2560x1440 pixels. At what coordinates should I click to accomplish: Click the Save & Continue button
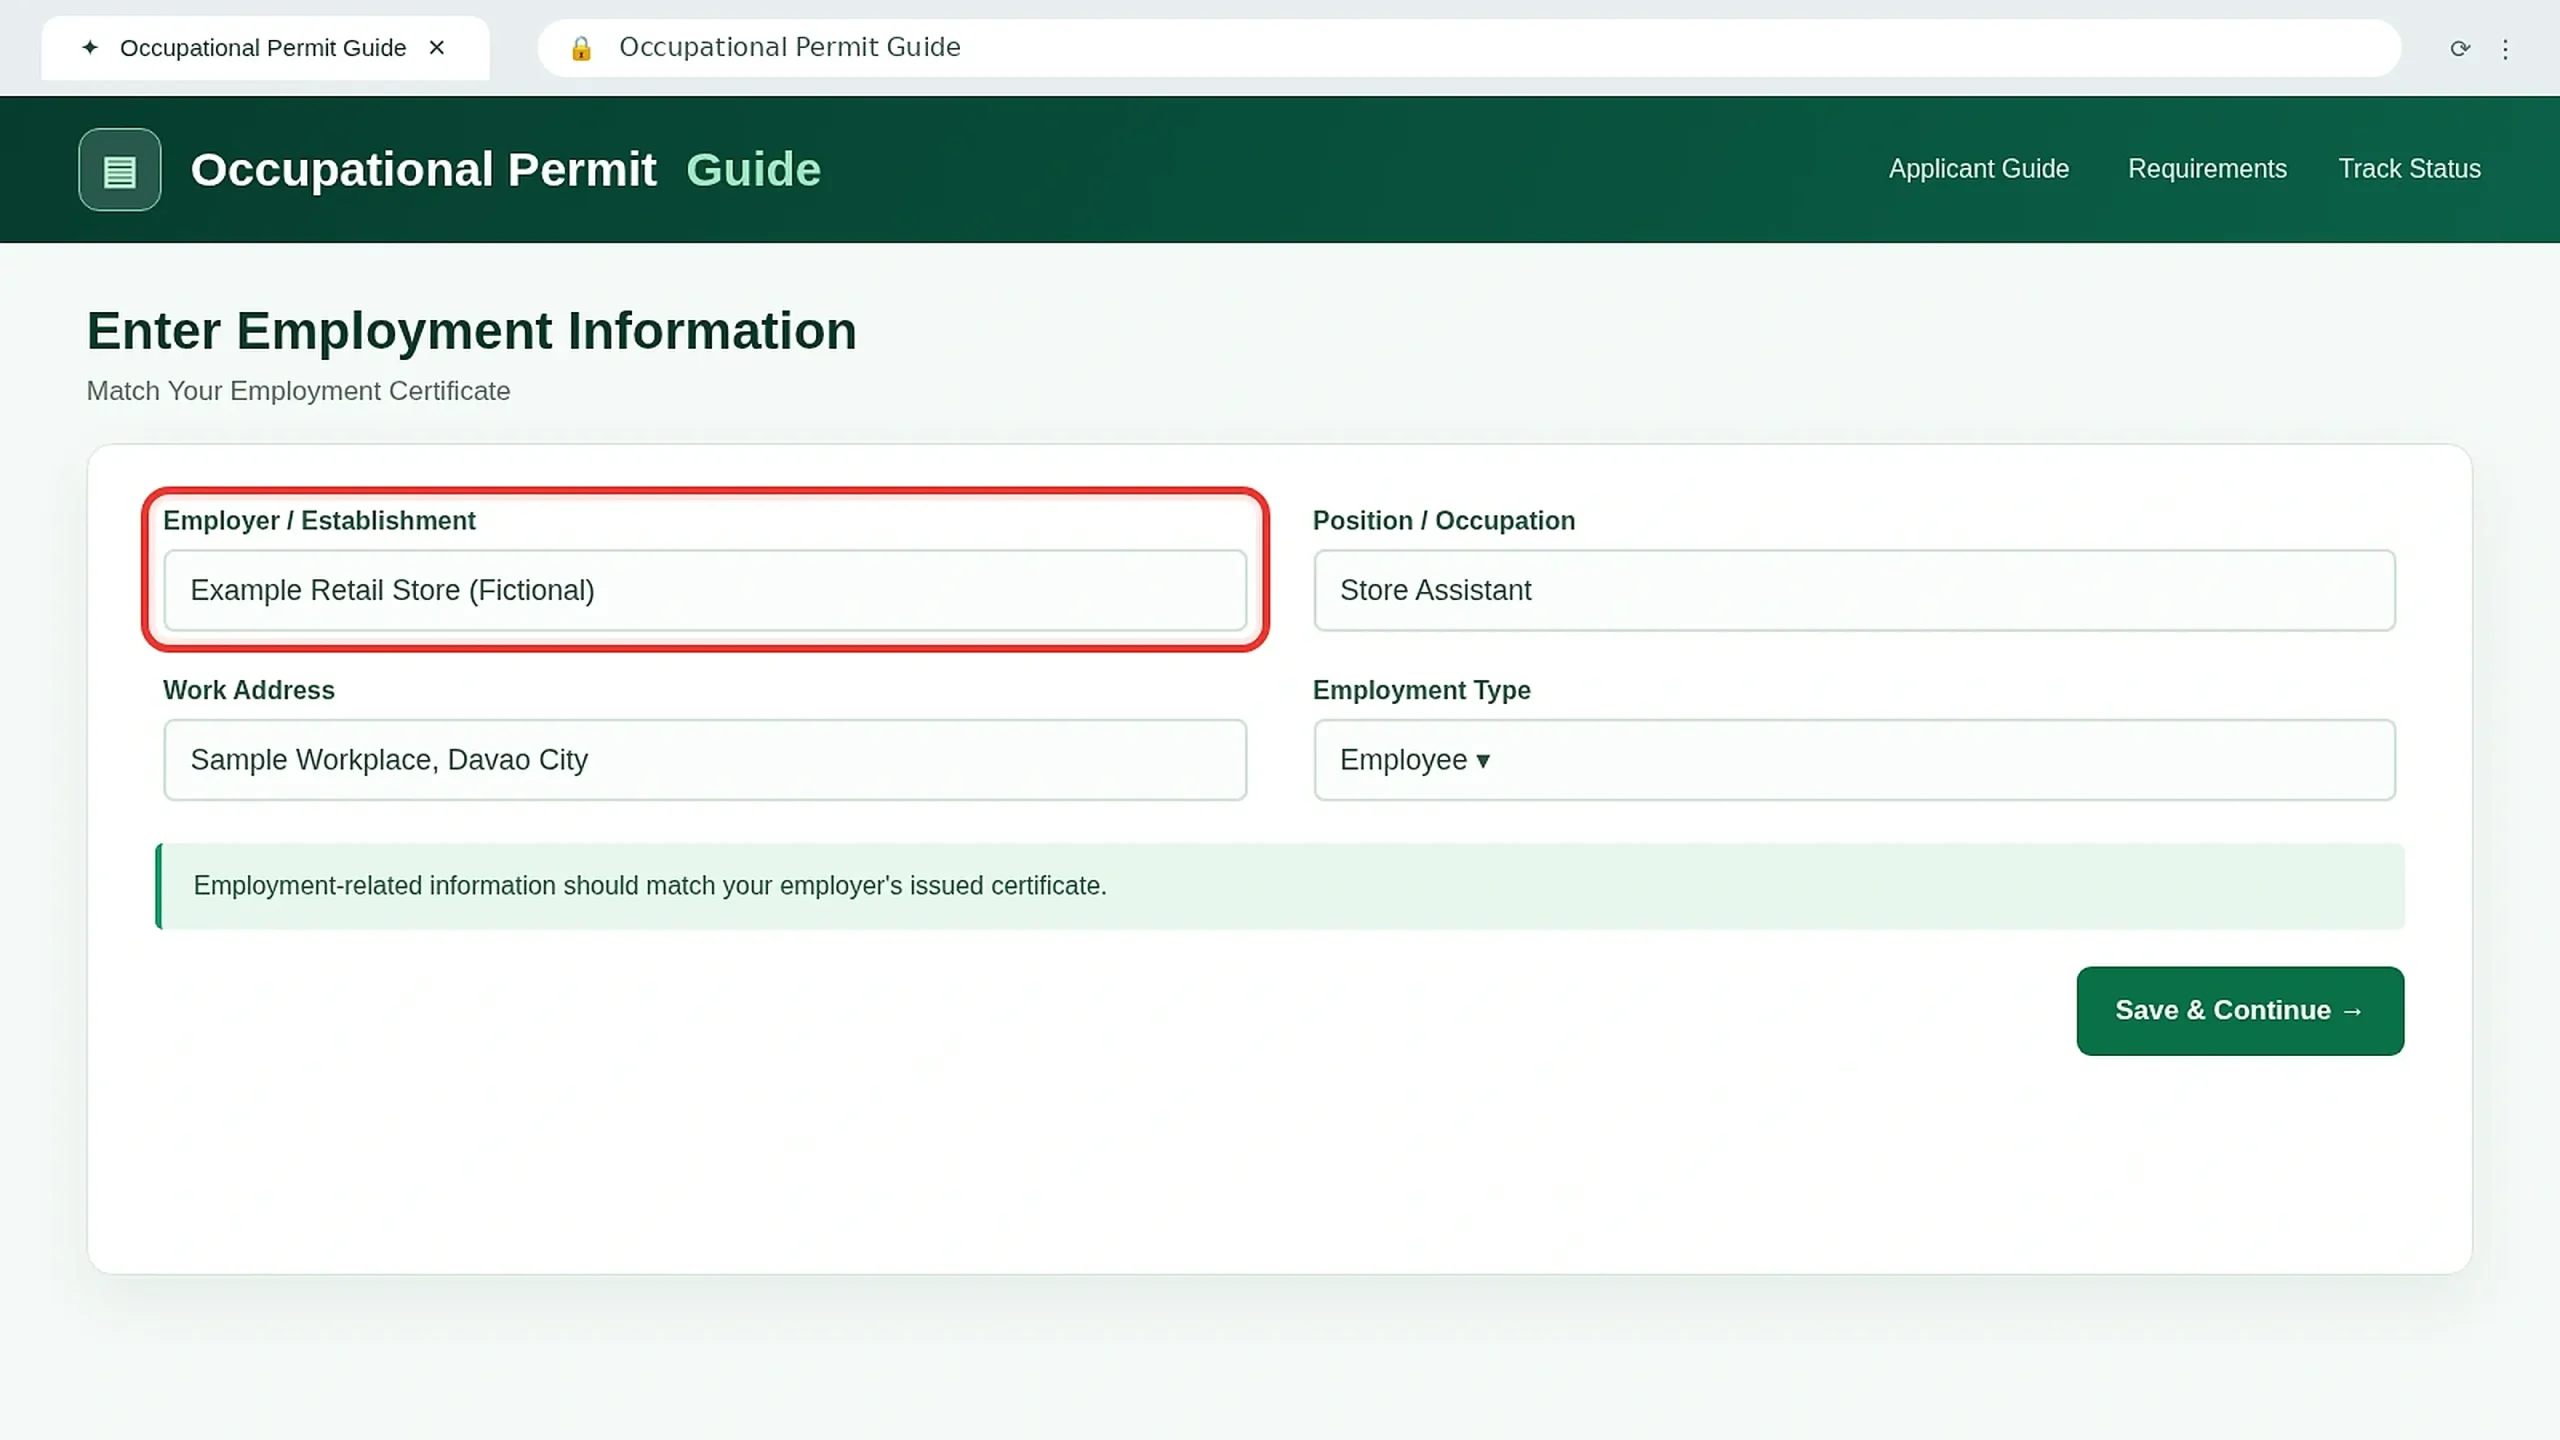point(2240,1011)
